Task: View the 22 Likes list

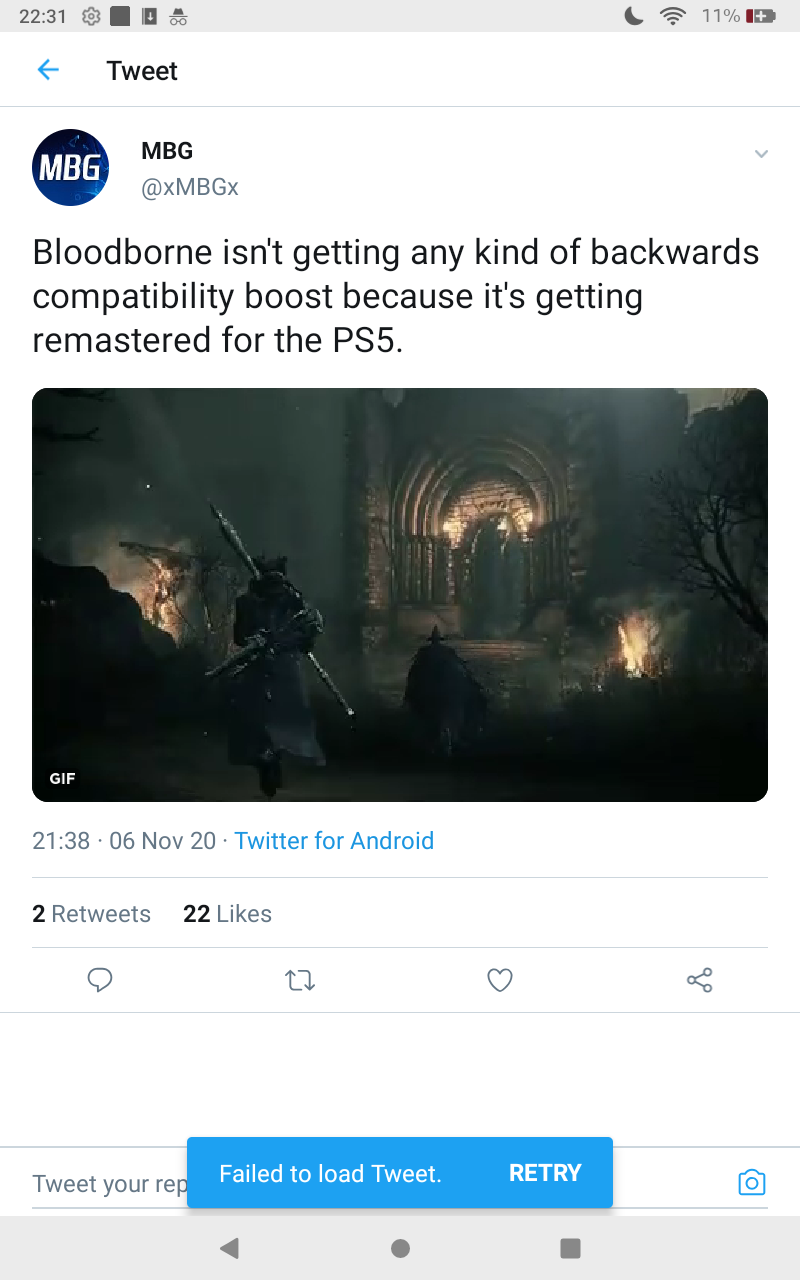Action: coord(227,914)
